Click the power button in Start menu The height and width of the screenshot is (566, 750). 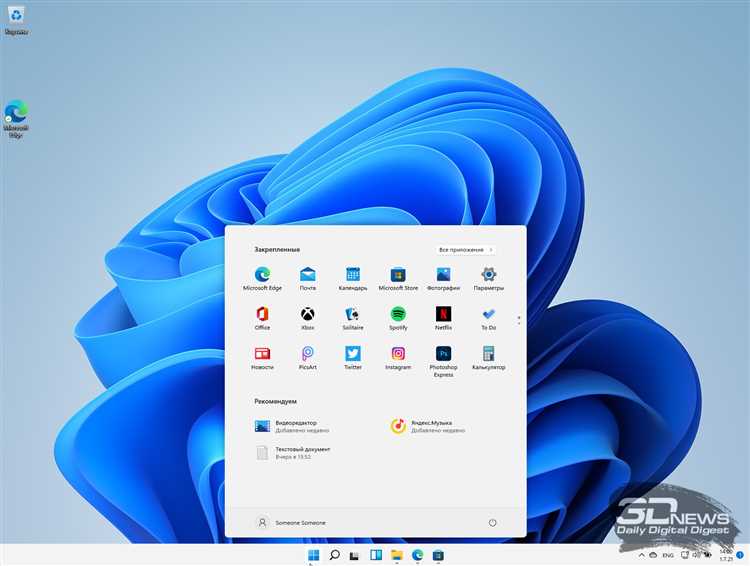[492, 522]
